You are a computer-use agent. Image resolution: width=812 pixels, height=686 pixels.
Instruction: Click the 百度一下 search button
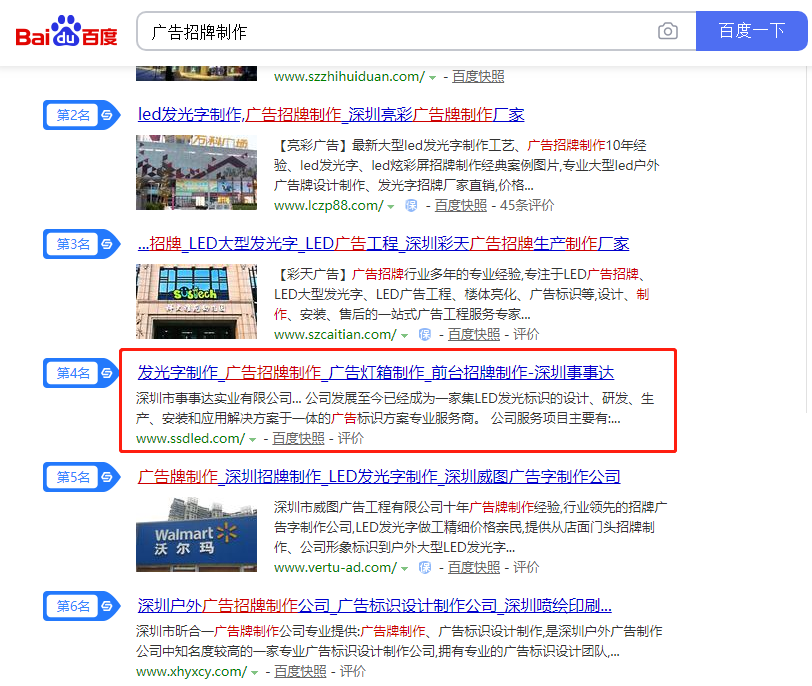(x=751, y=31)
